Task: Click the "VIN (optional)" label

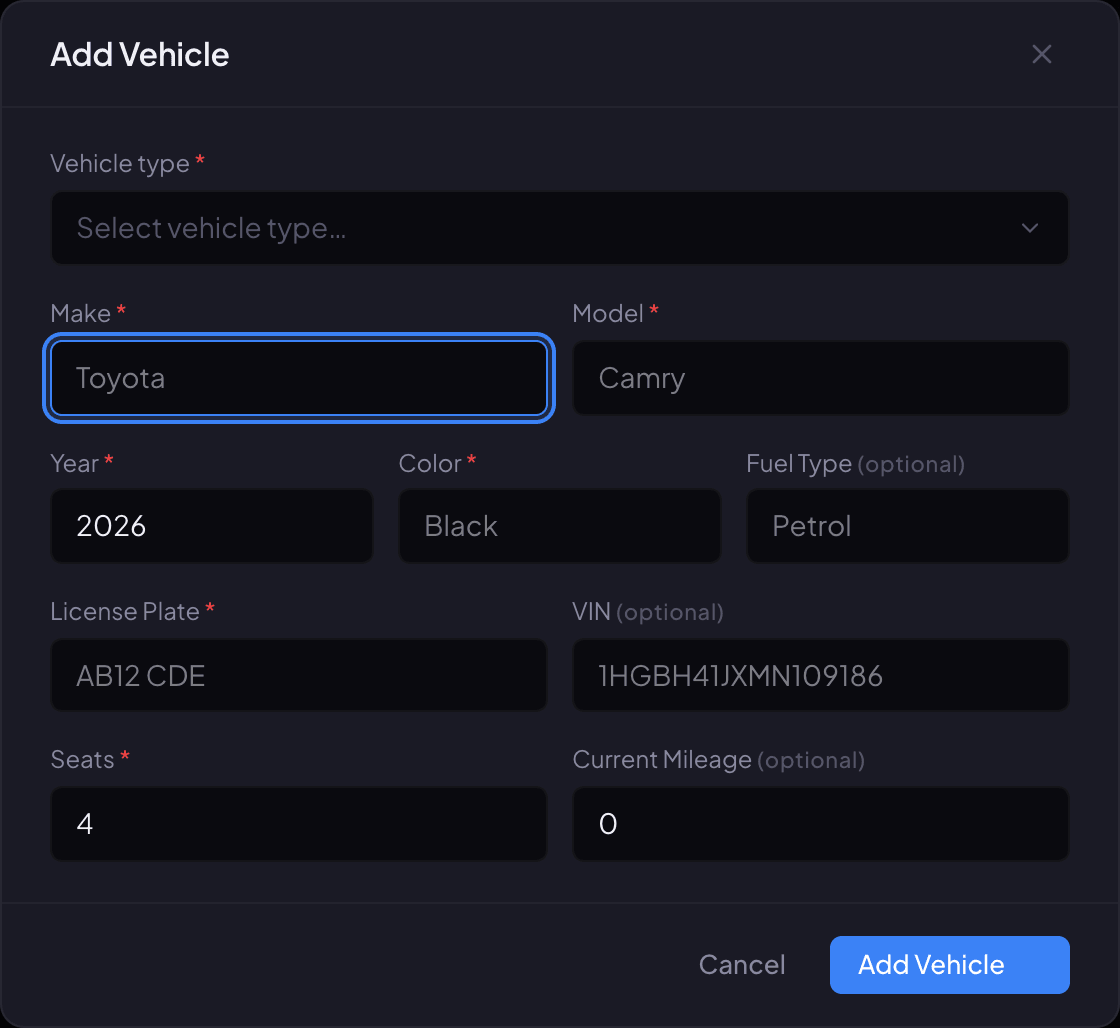Action: pyautogui.click(x=648, y=612)
